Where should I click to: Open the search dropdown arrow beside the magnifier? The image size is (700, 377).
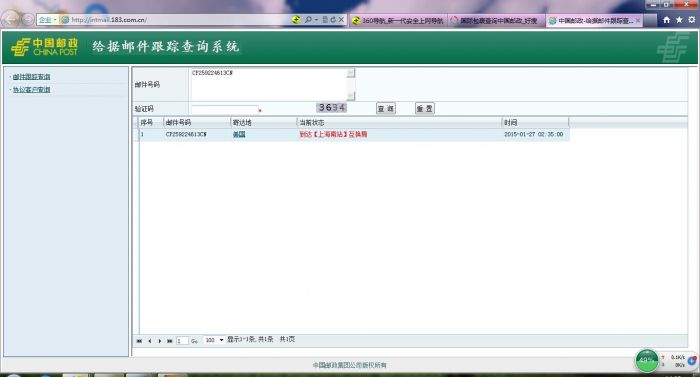pos(316,20)
